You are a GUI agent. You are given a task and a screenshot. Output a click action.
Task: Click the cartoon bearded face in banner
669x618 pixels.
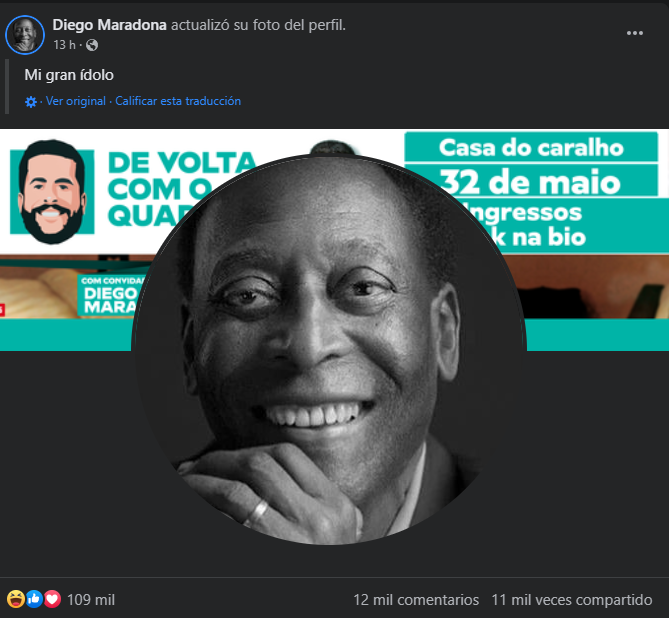pos(52,192)
